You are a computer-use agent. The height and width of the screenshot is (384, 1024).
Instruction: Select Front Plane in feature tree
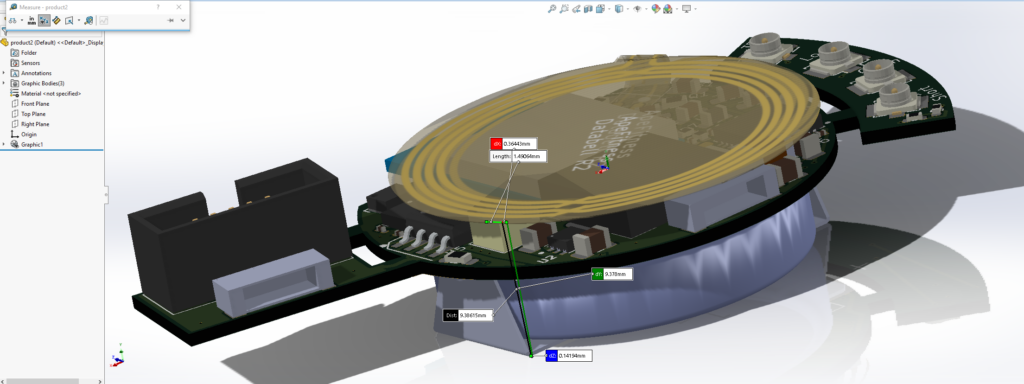tap(35, 104)
